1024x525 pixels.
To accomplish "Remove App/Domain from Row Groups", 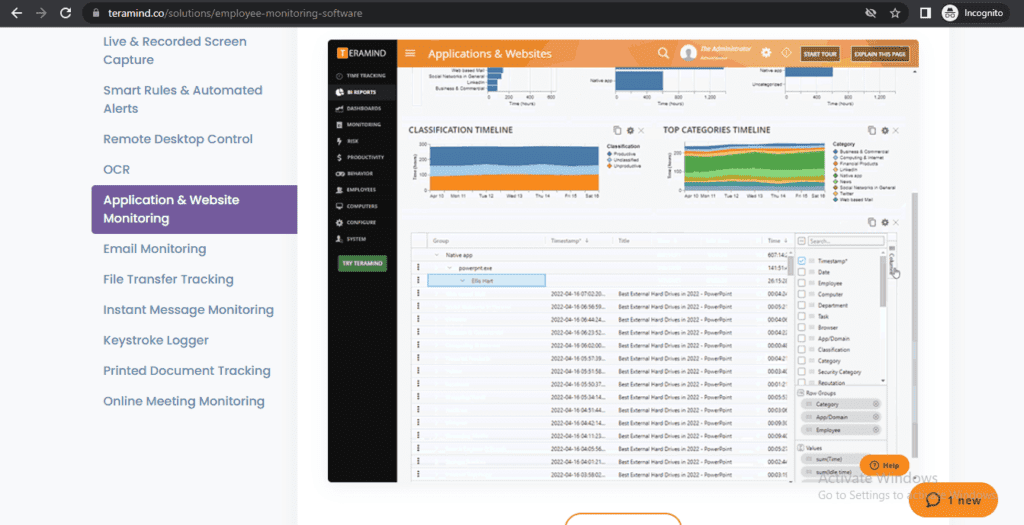I will click(876, 417).
